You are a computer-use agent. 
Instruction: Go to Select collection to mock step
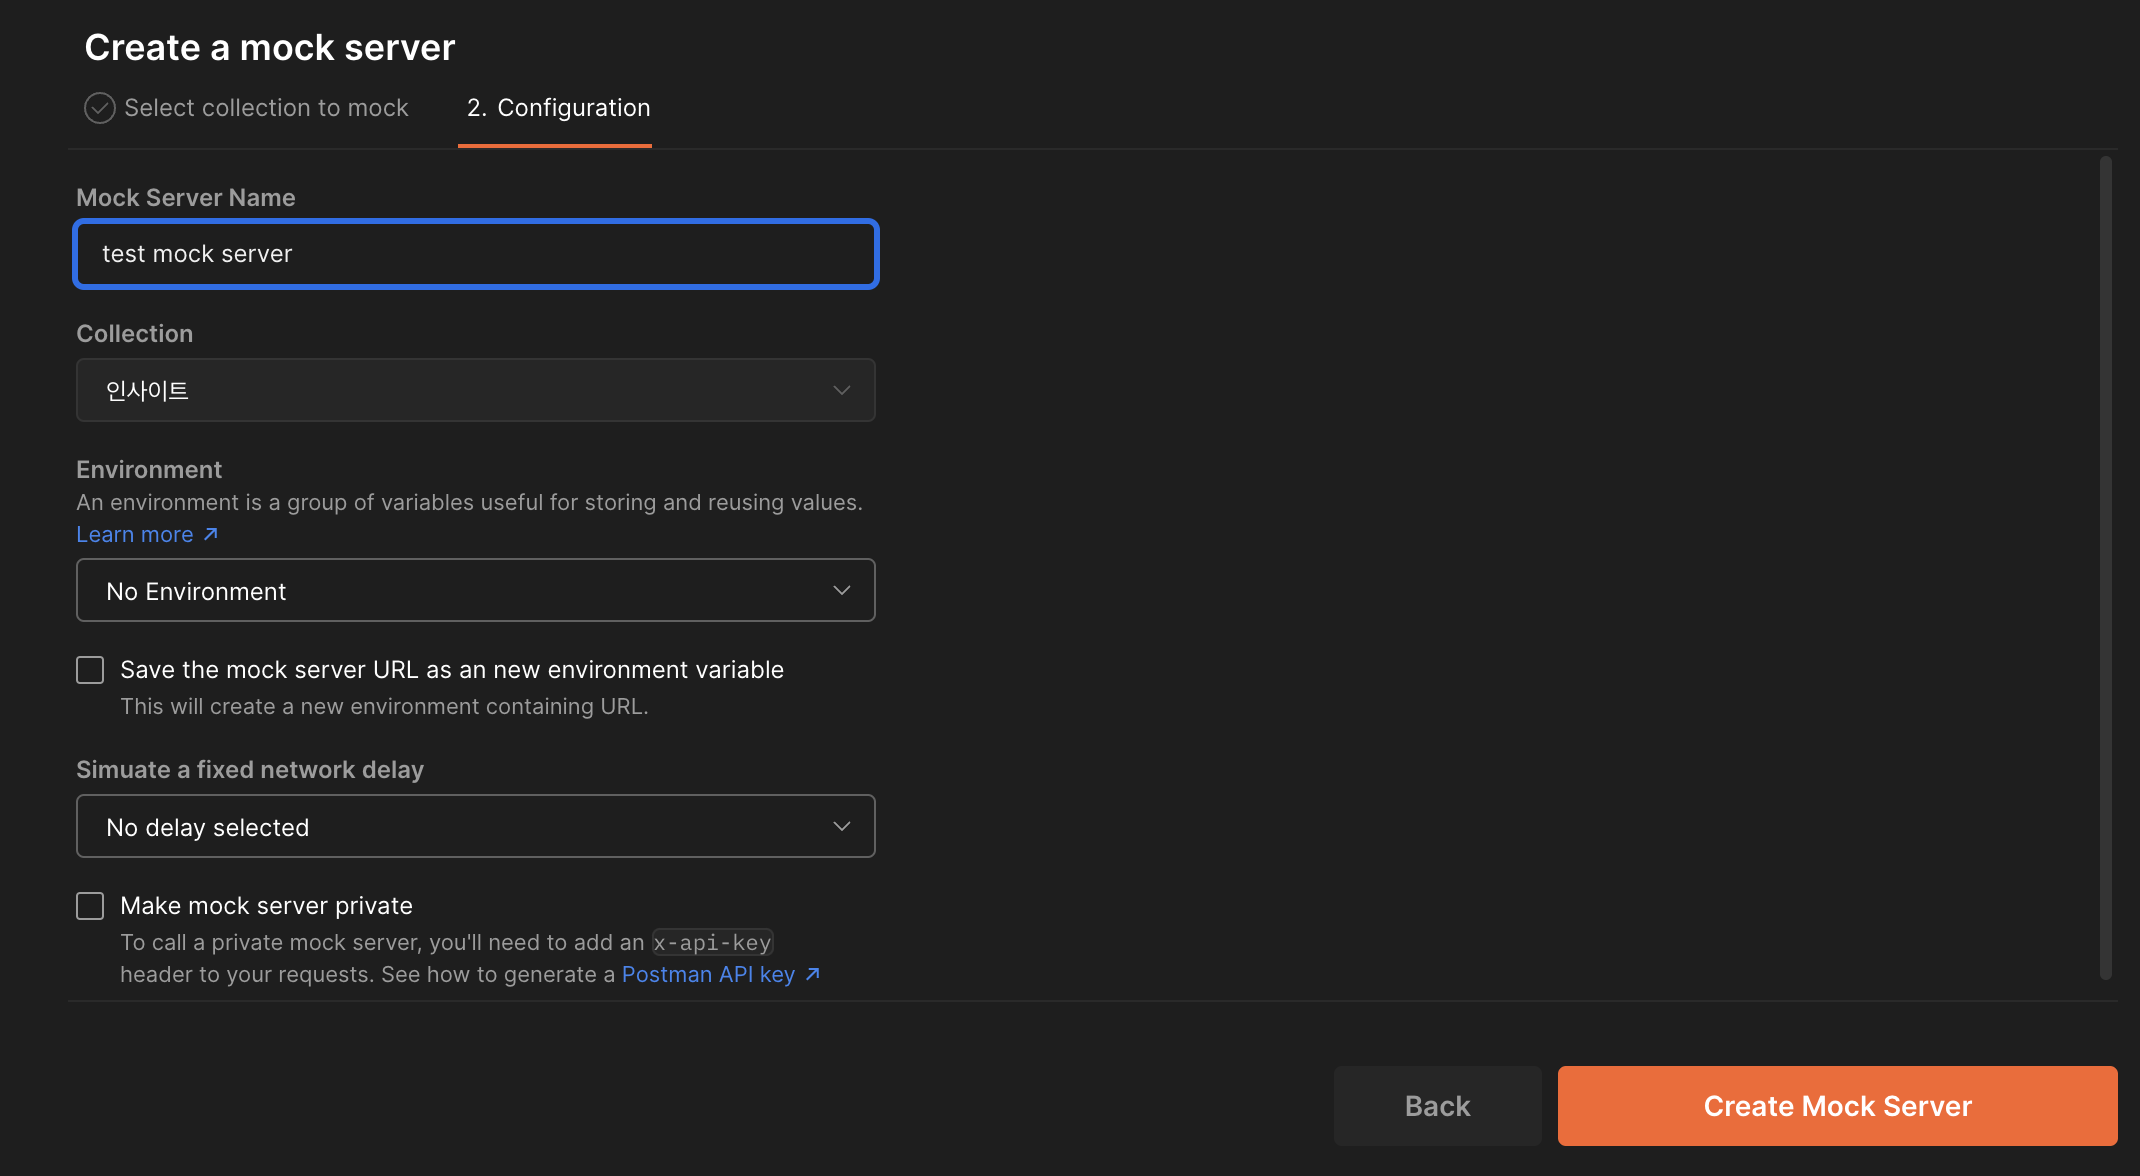tap(266, 108)
